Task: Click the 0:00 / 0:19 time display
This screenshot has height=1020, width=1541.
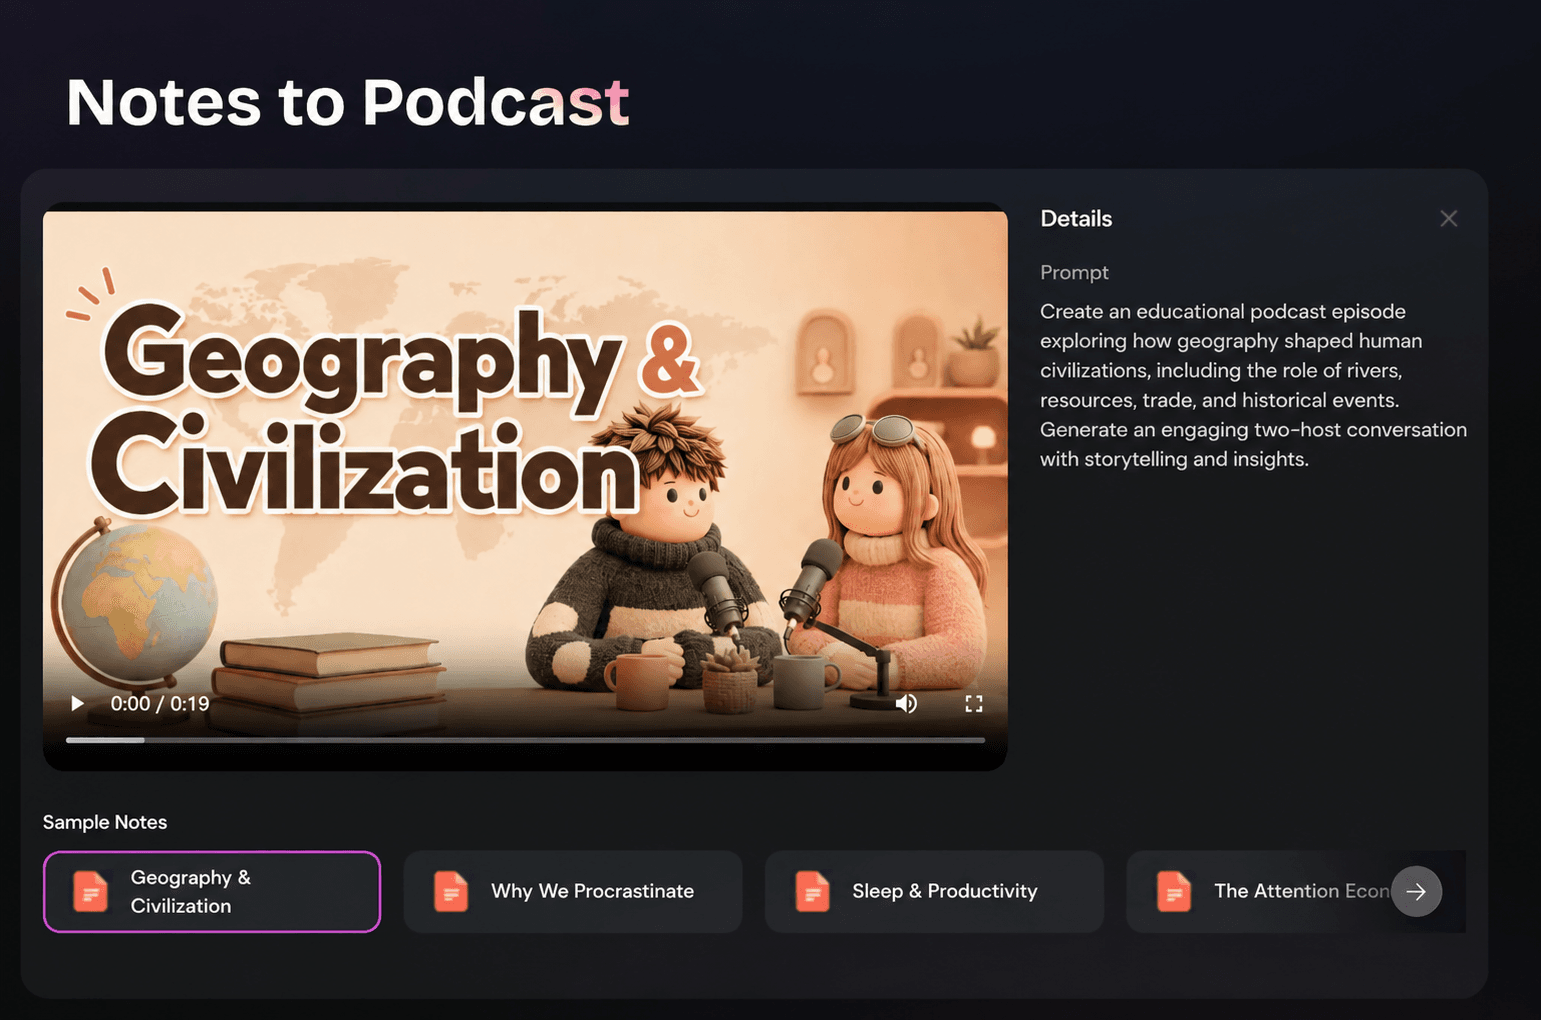Action: [160, 703]
